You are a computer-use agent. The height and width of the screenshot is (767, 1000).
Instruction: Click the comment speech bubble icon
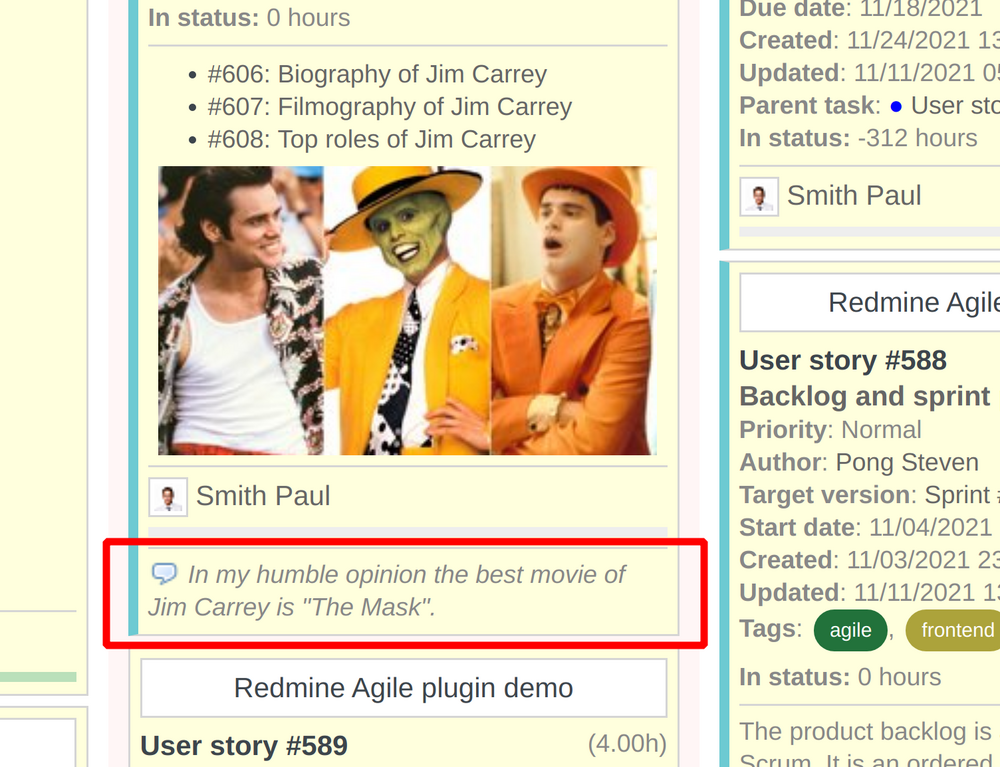pyautogui.click(x=164, y=574)
